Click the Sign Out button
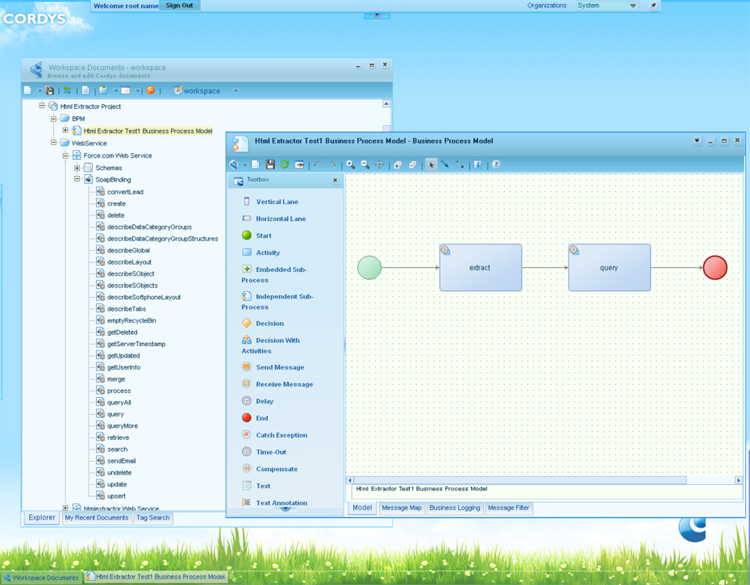 (180, 6)
